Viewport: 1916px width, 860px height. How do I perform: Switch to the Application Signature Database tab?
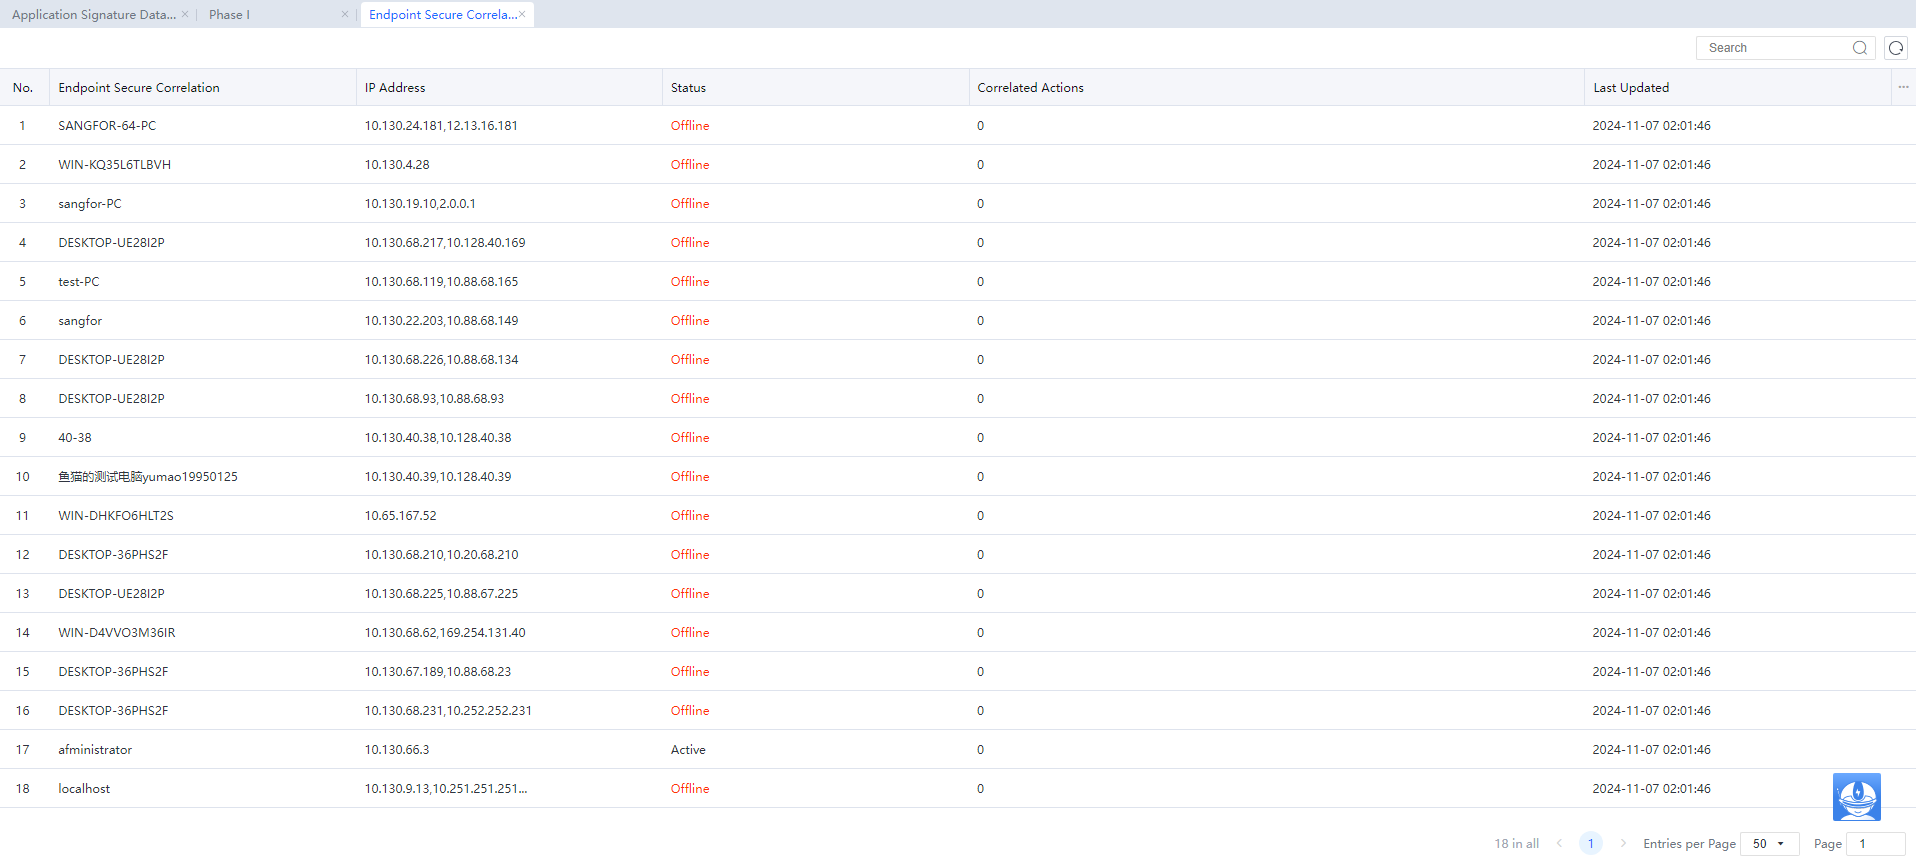click(93, 15)
